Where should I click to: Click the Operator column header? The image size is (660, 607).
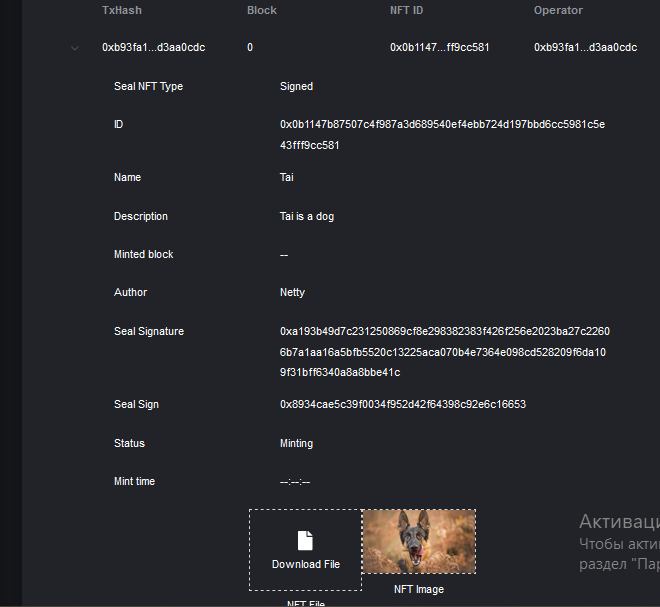tap(558, 10)
